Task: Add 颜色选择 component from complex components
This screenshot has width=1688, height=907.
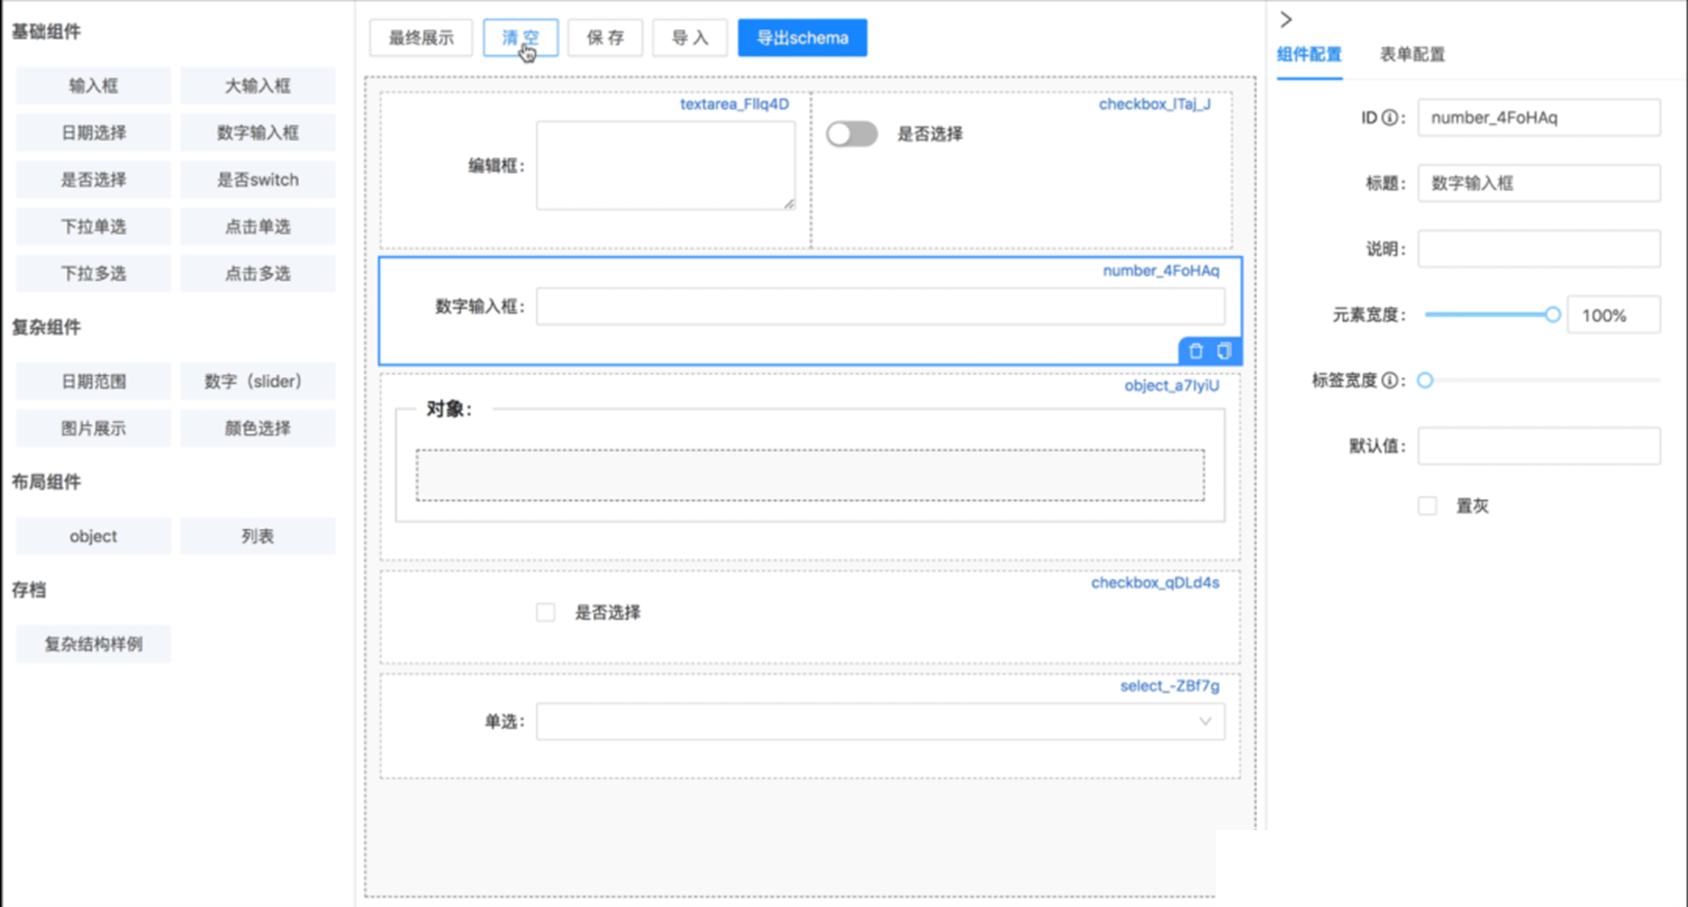Action: click(x=257, y=429)
